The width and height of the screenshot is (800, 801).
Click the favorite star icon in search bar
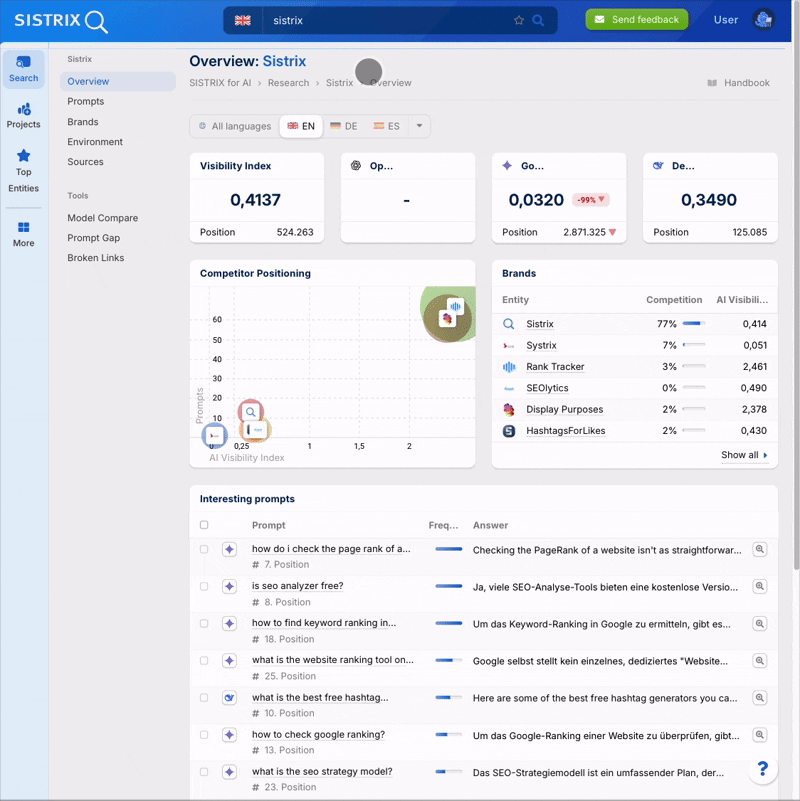coord(519,20)
